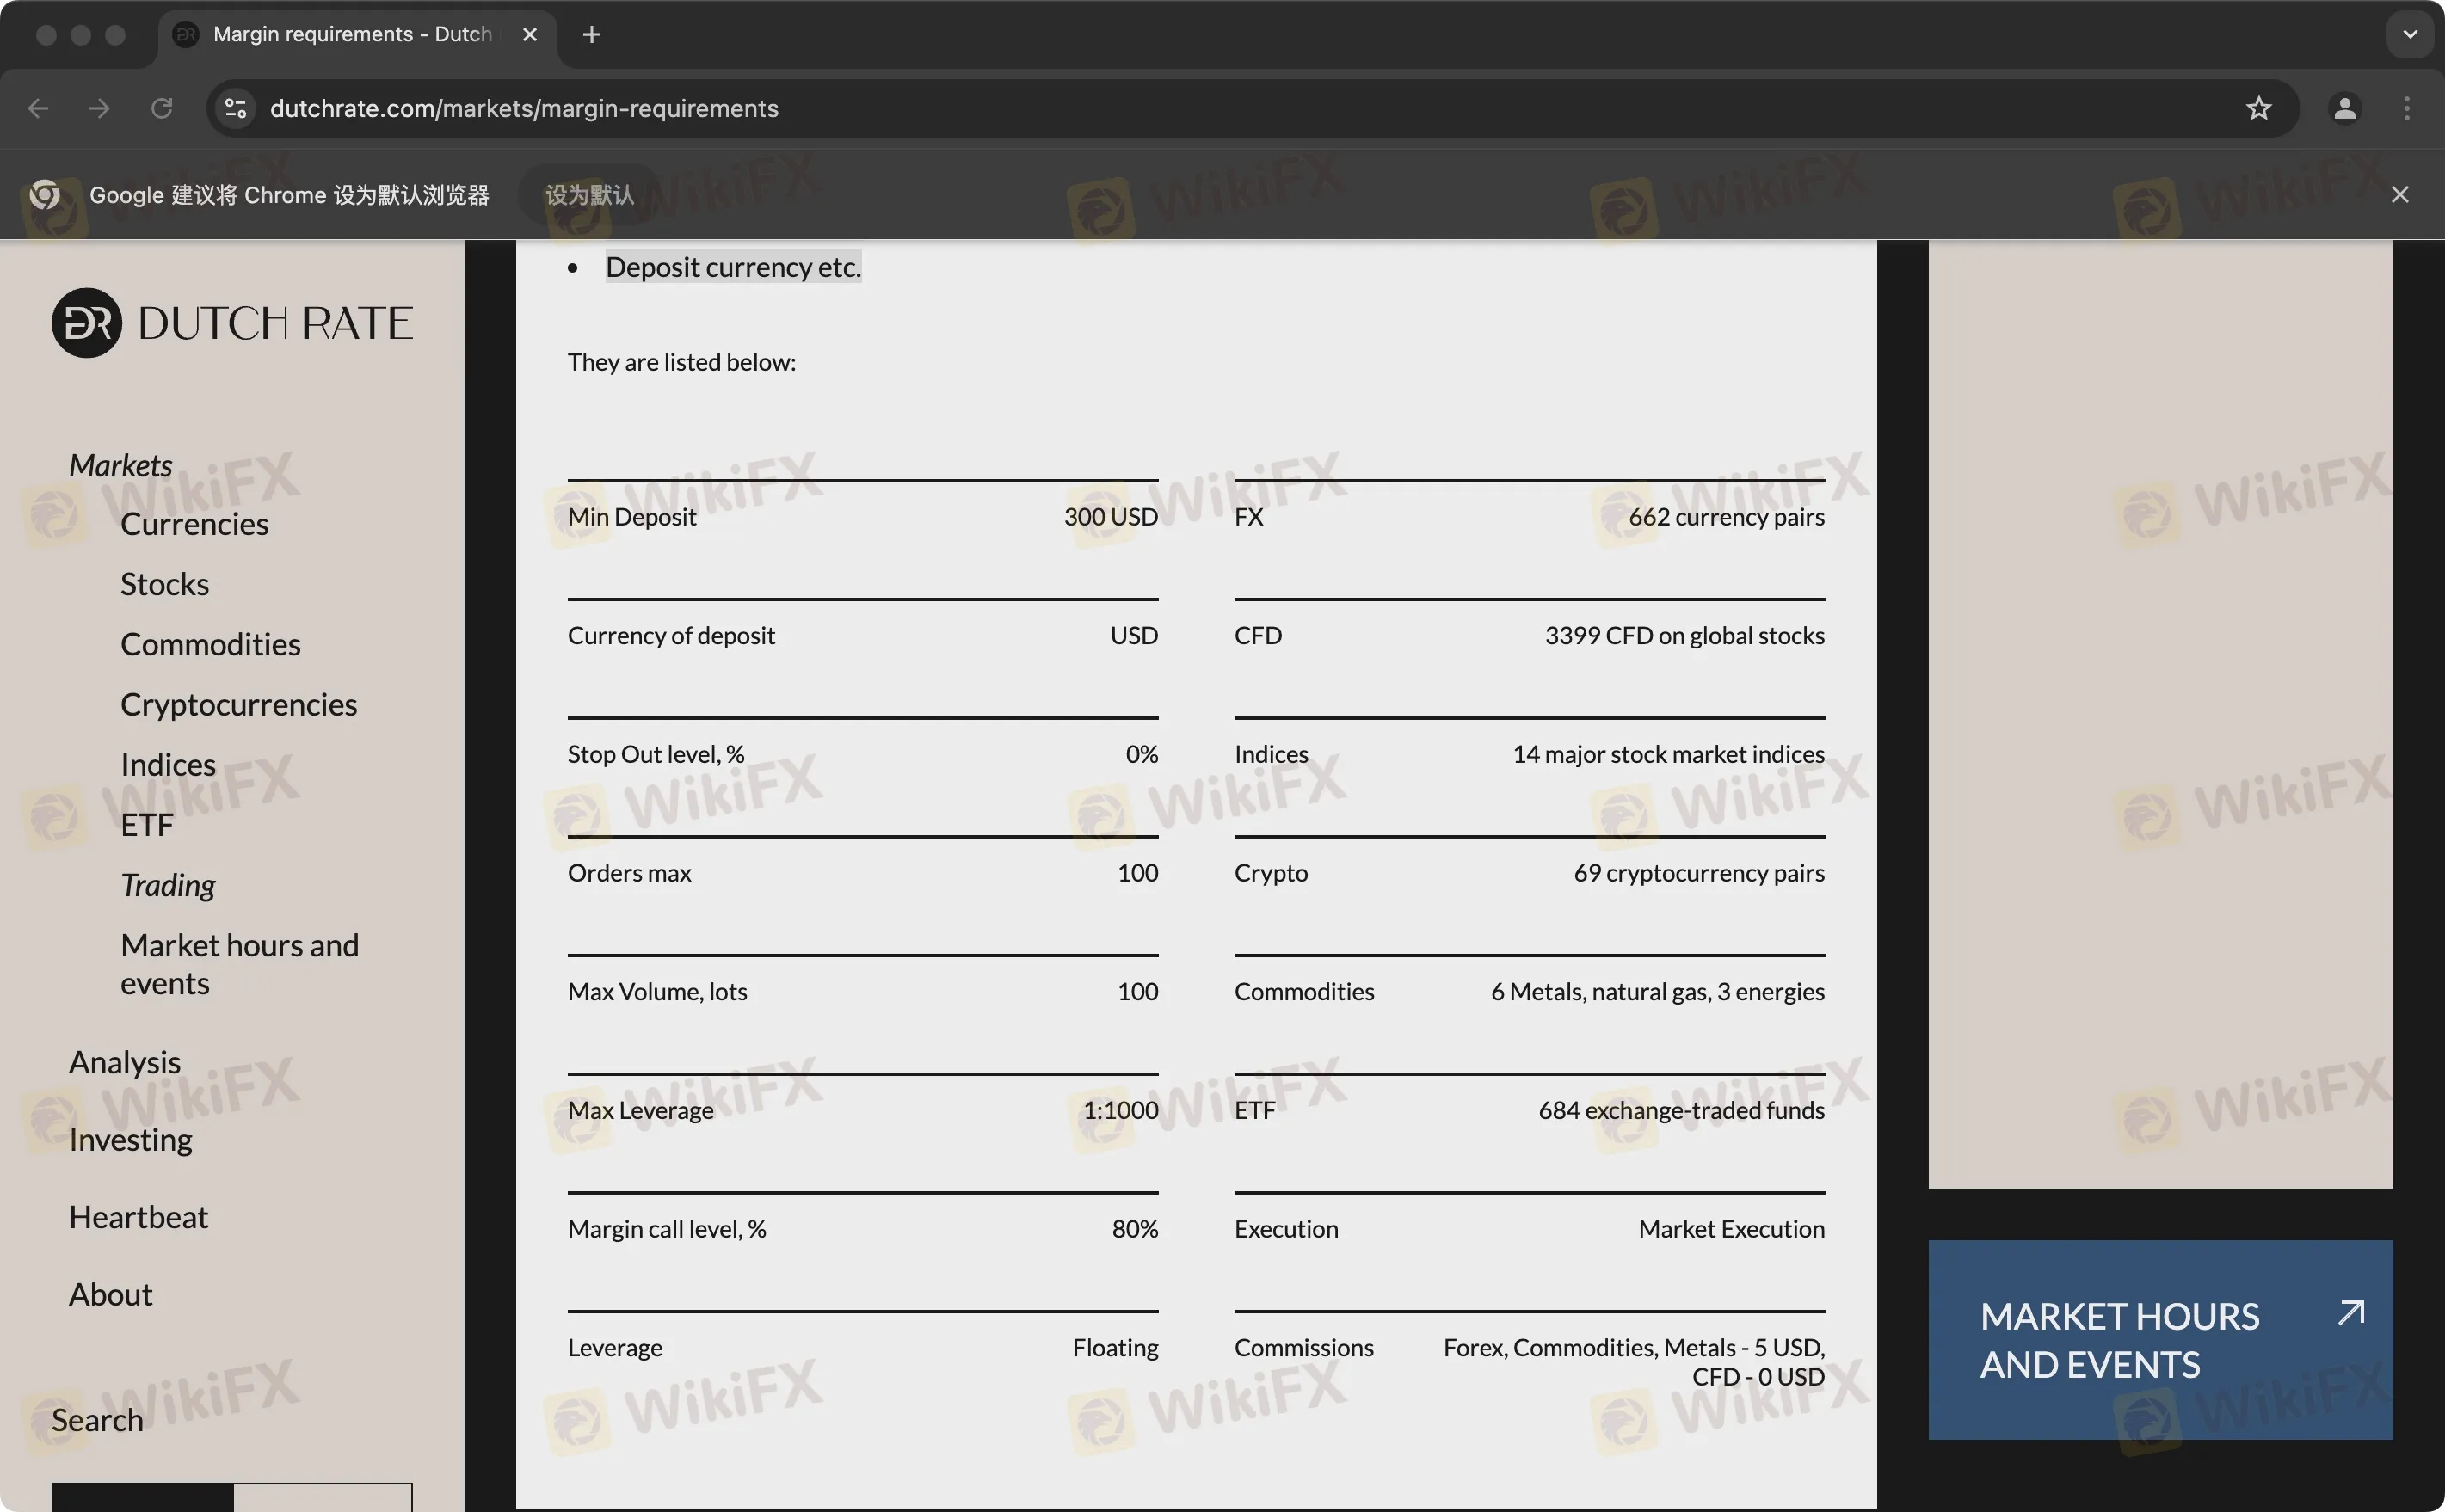
Task: Select the Analysis menu item
Action: 124,1062
